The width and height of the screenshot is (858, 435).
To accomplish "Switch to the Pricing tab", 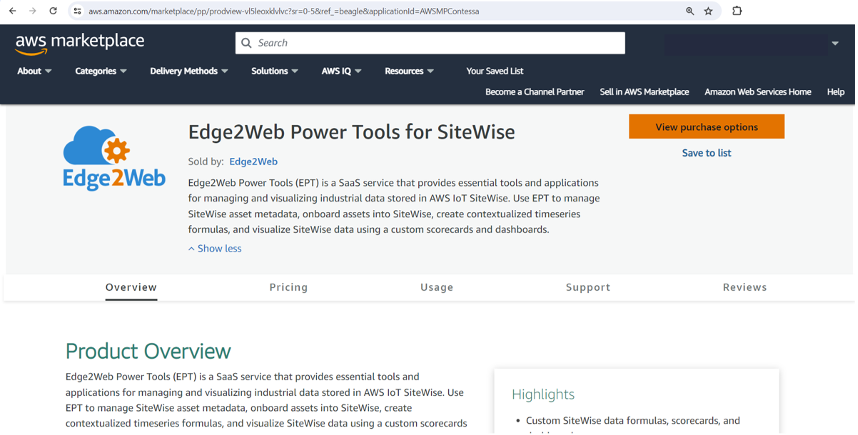I will 288,287.
